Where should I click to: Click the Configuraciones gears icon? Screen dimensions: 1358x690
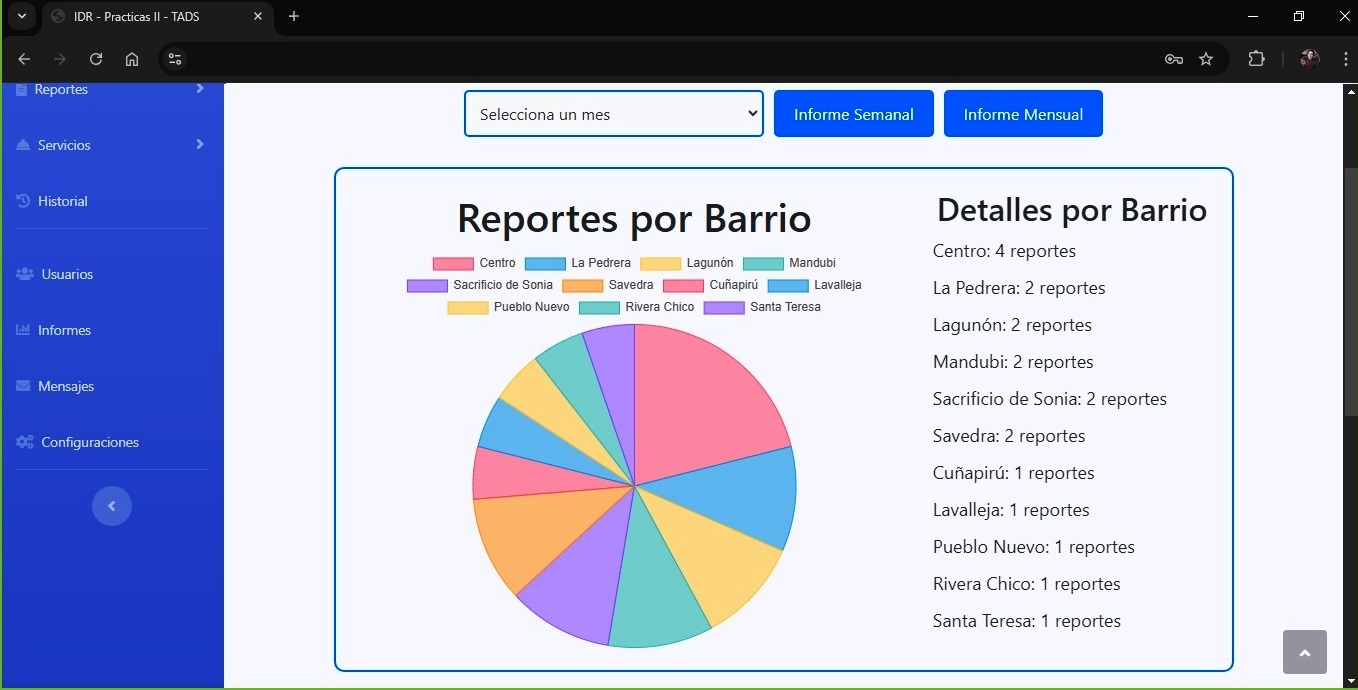(25, 442)
